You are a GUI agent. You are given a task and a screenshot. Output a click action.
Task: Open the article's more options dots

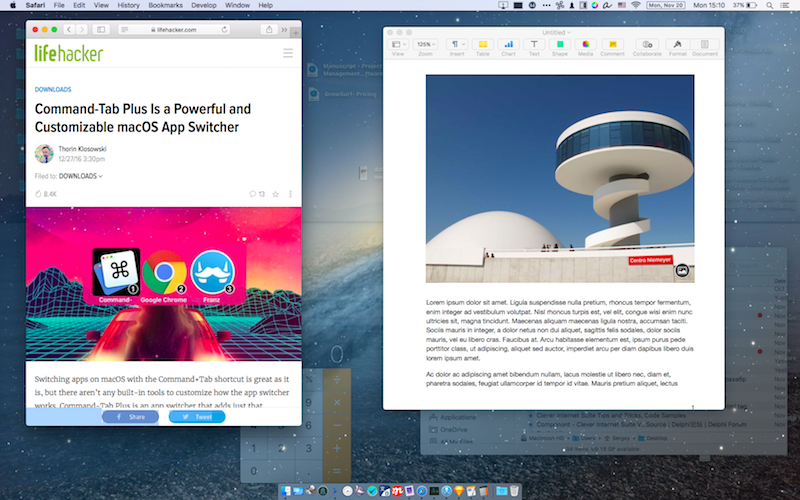(x=290, y=194)
